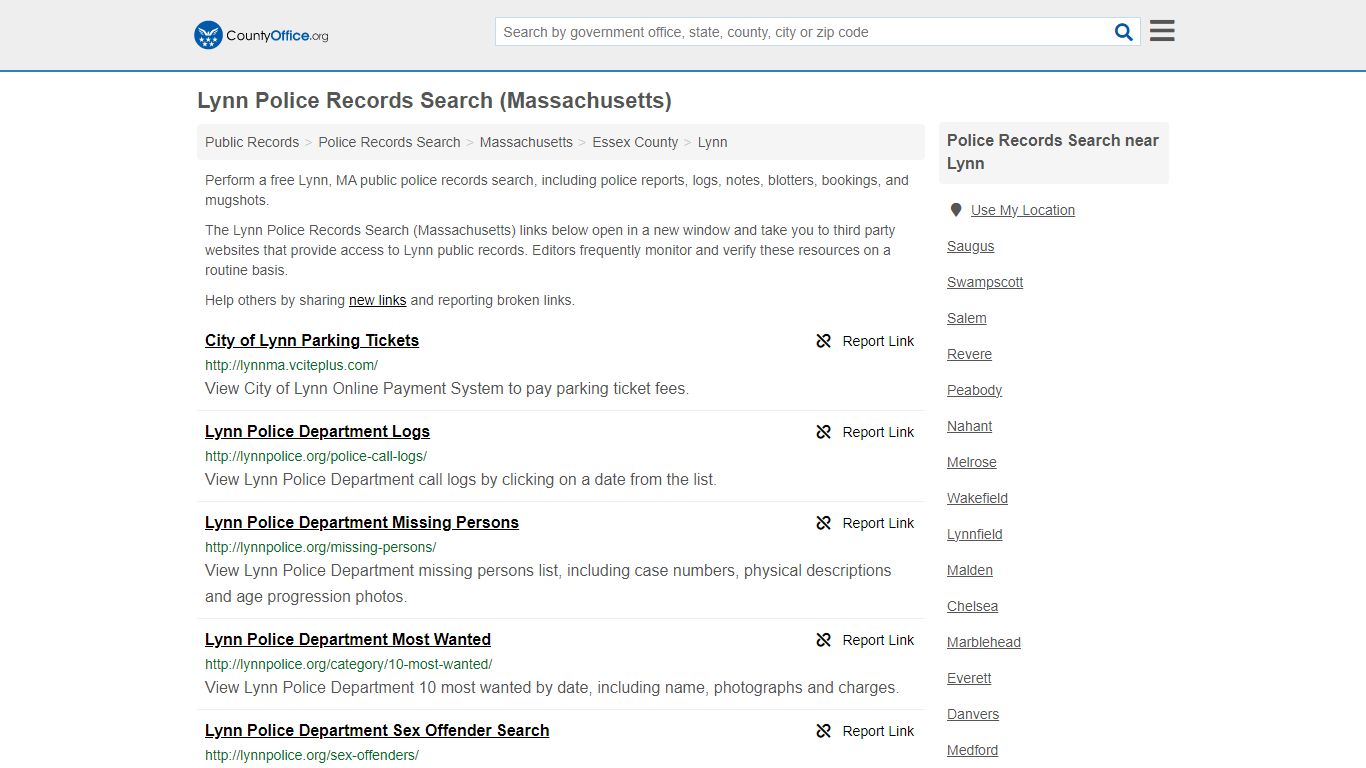The height and width of the screenshot is (768, 1366).
Task: Select Massachusetts breadcrumb
Action: click(x=526, y=142)
